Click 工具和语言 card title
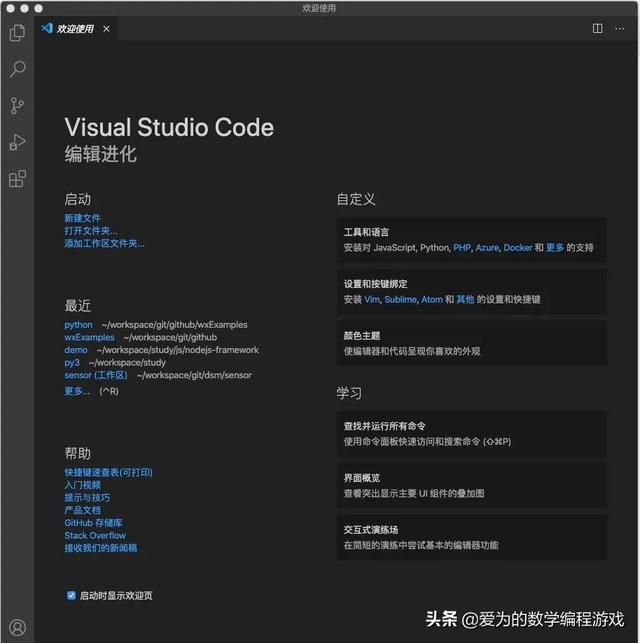 pyautogui.click(x=366, y=232)
